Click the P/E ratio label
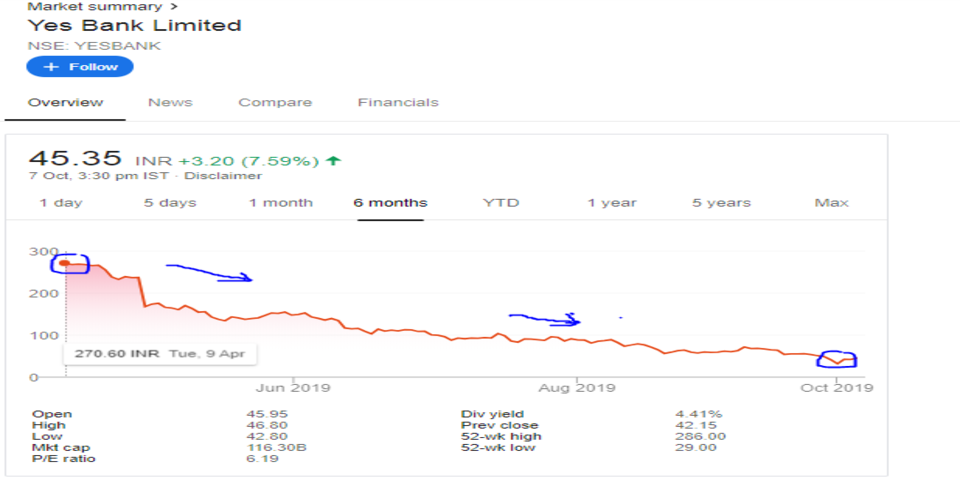This screenshot has width=960, height=480. (63, 459)
